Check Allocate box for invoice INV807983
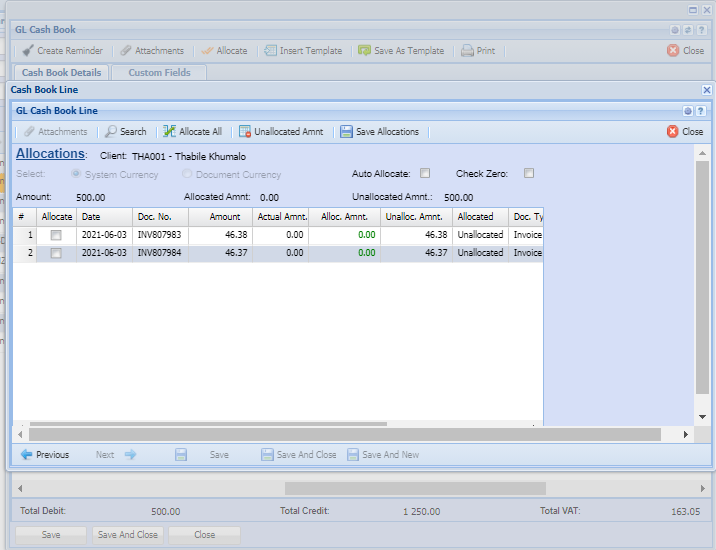The image size is (716, 550). coord(56,235)
